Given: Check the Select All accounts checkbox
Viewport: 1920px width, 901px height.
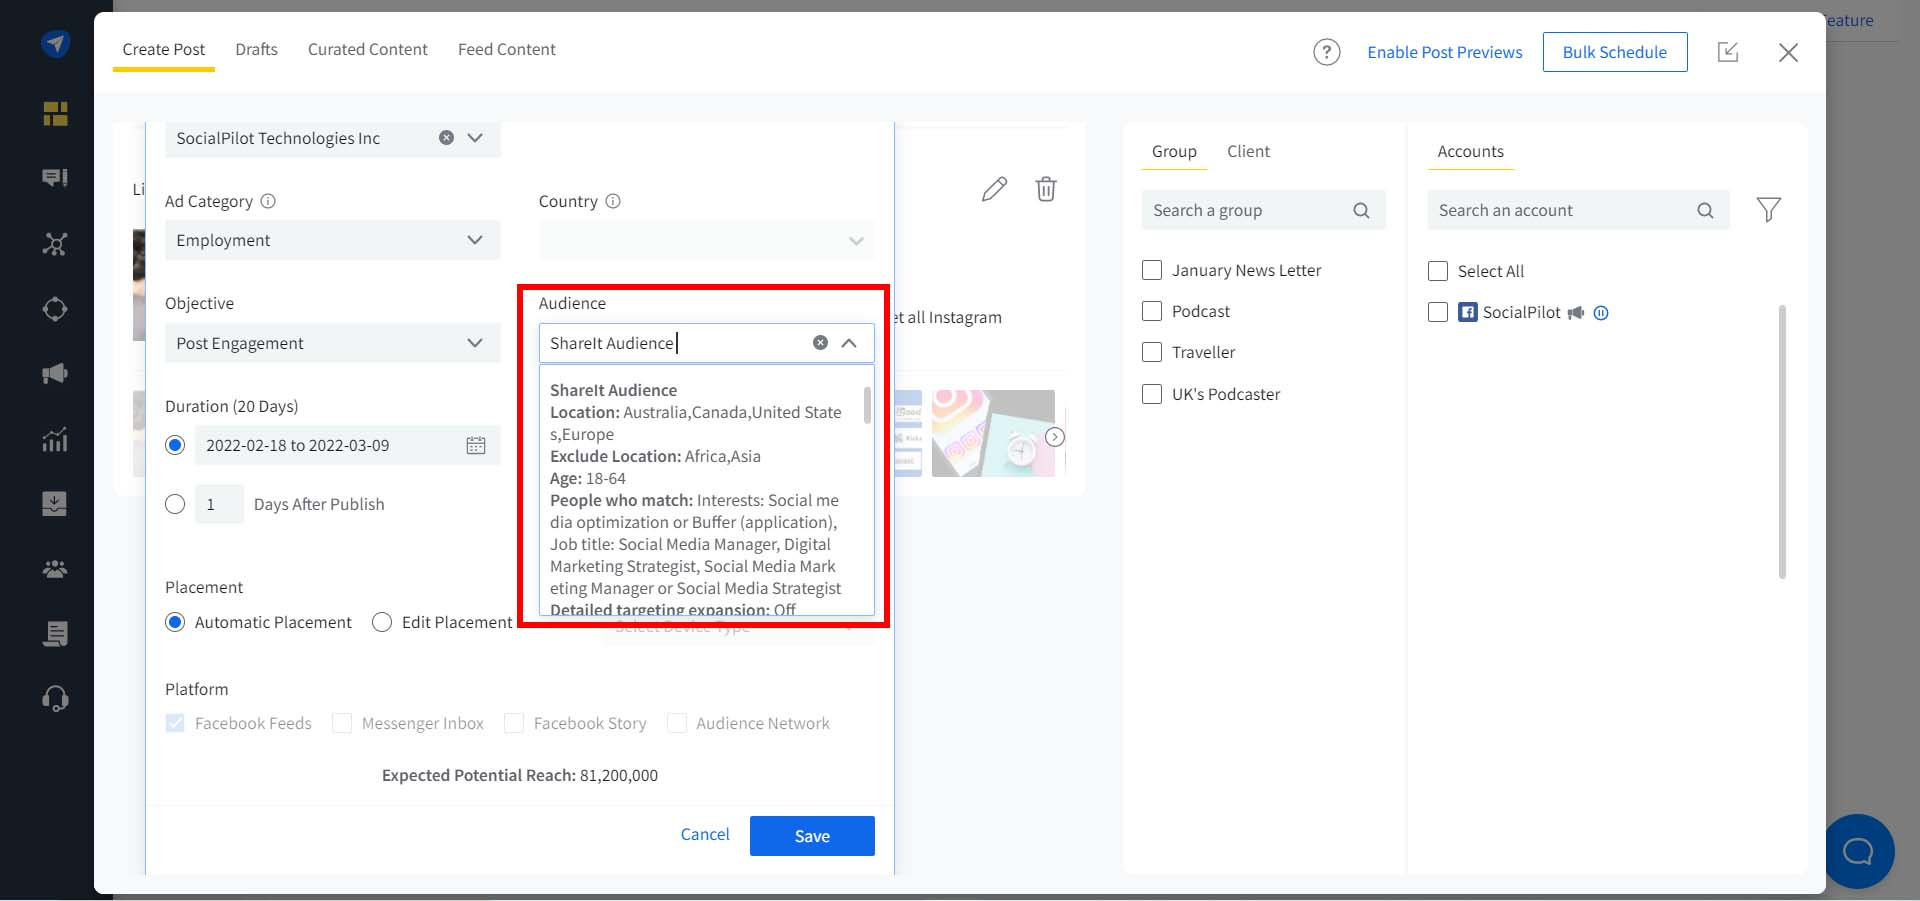Looking at the screenshot, I should pos(1438,271).
